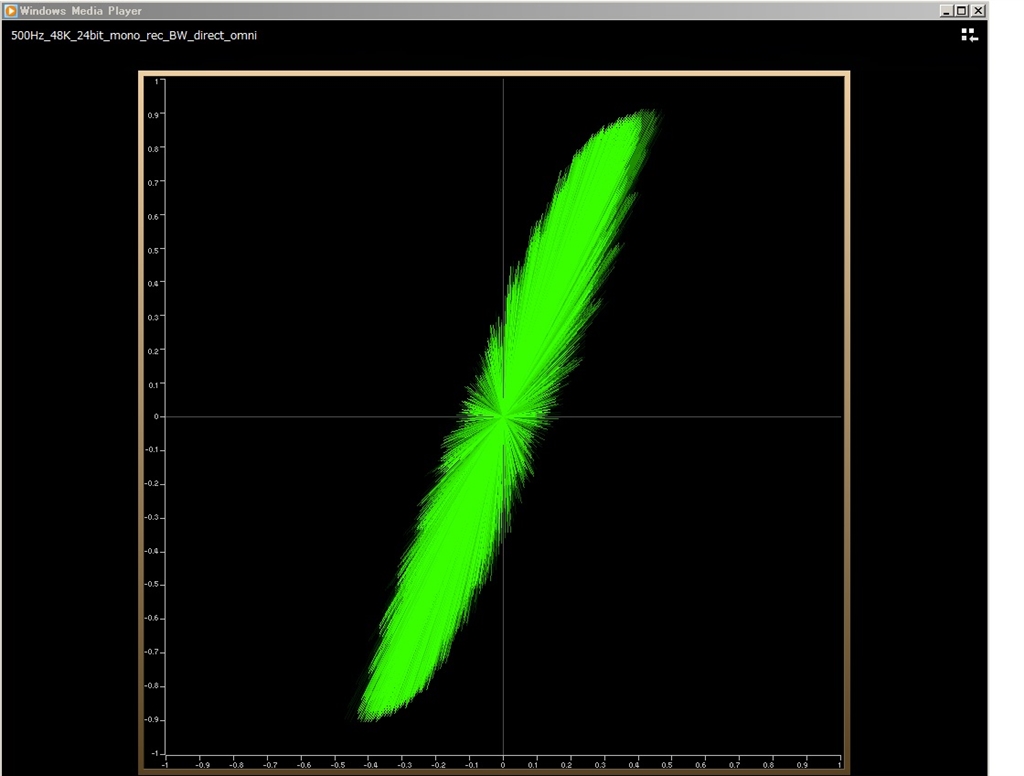Click the 0.5 label on vertical axis

153,250
